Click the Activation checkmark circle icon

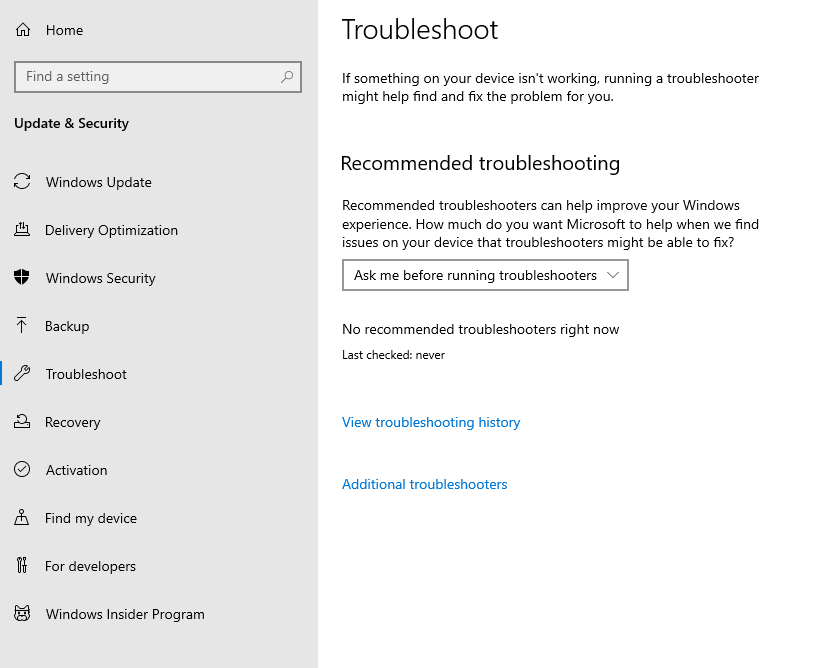tap(22, 470)
